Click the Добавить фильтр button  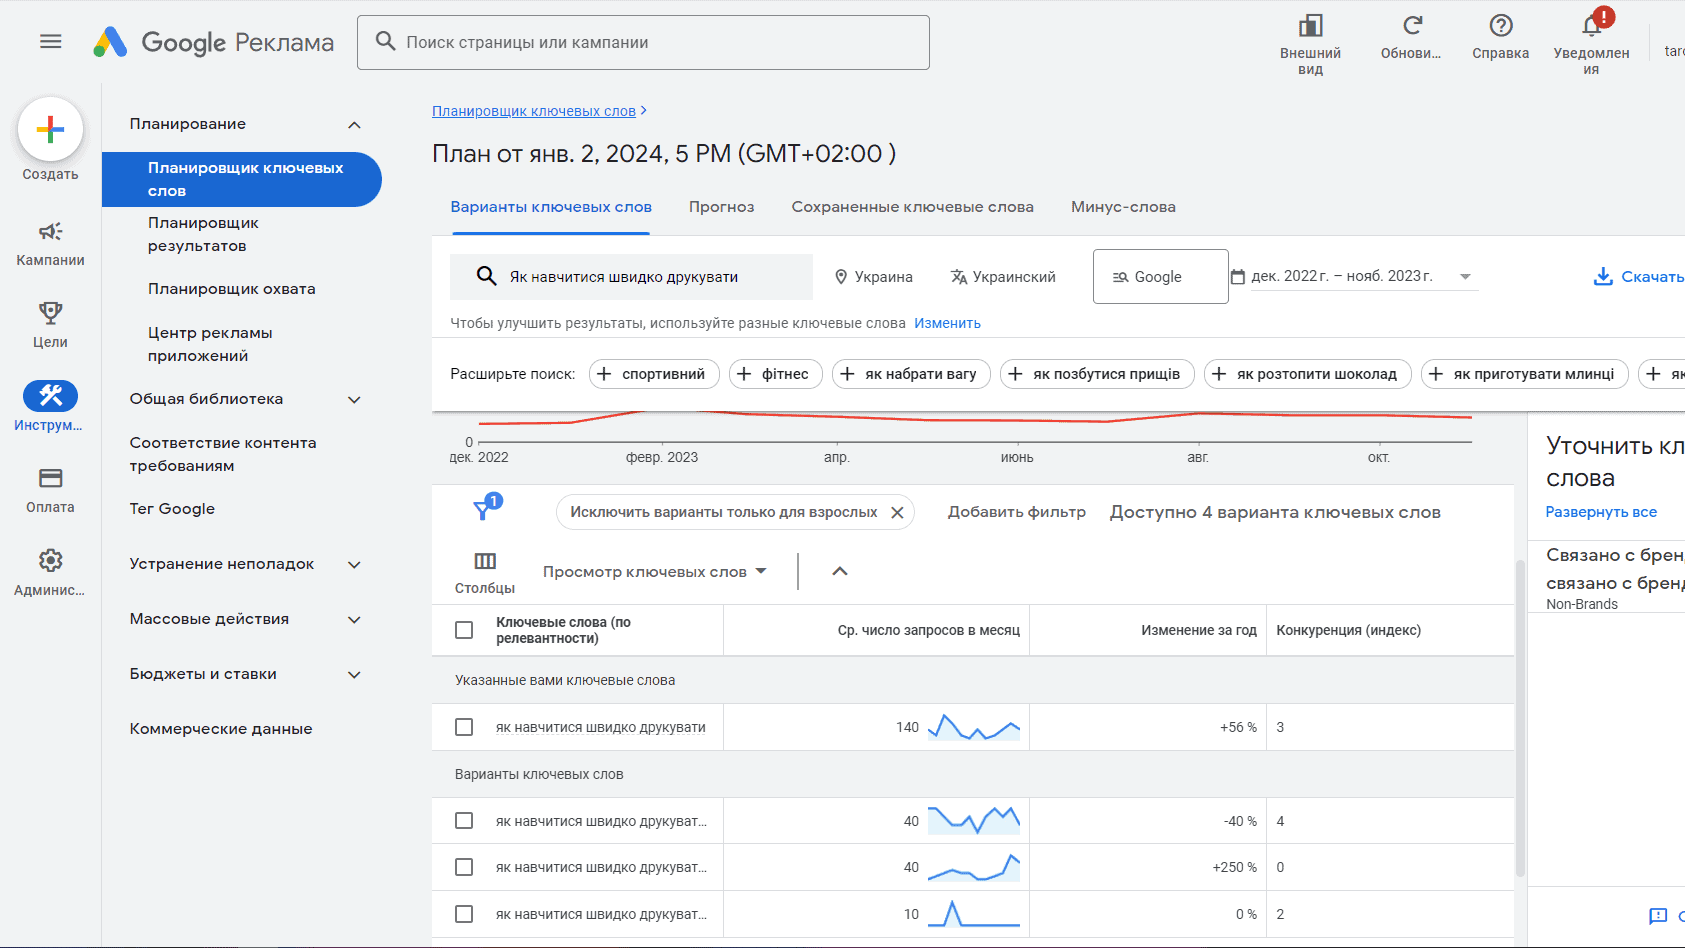(x=1016, y=512)
